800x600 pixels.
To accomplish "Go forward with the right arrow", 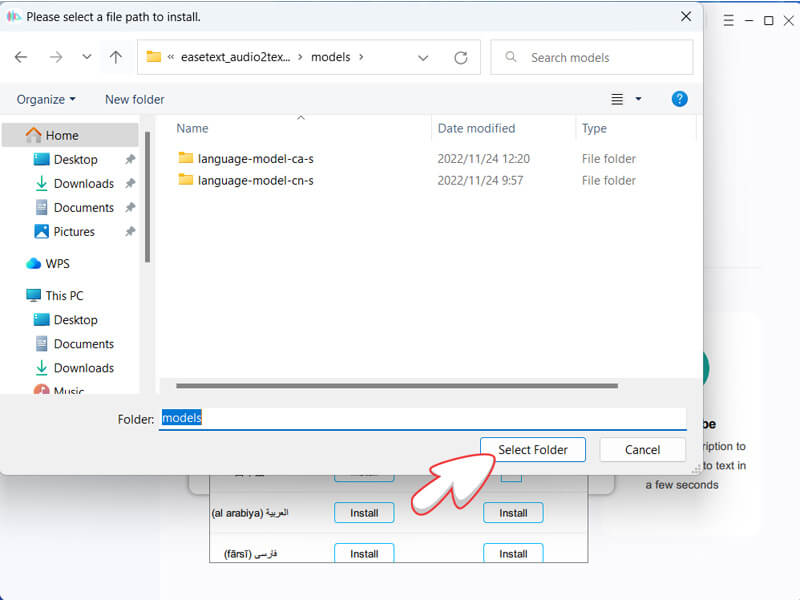I will coord(56,57).
